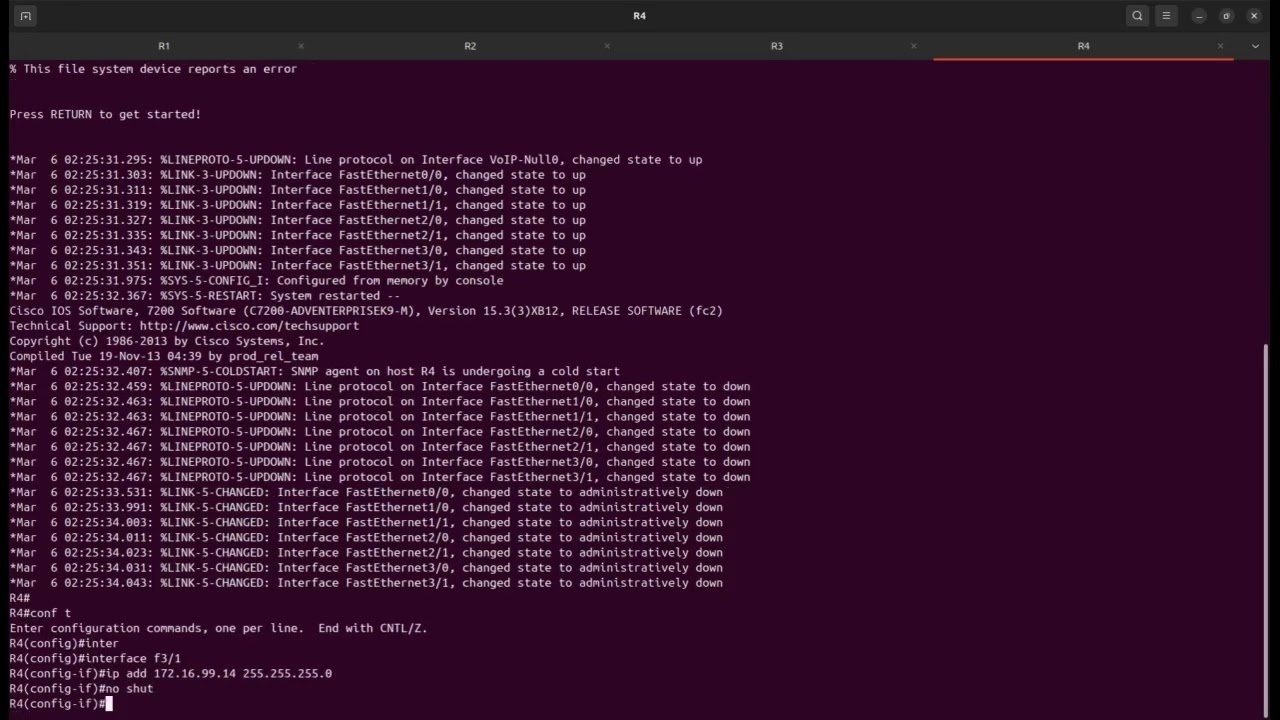Click the 'R4#conf t' command line
The height and width of the screenshot is (720, 1280).
click(40, 613)
